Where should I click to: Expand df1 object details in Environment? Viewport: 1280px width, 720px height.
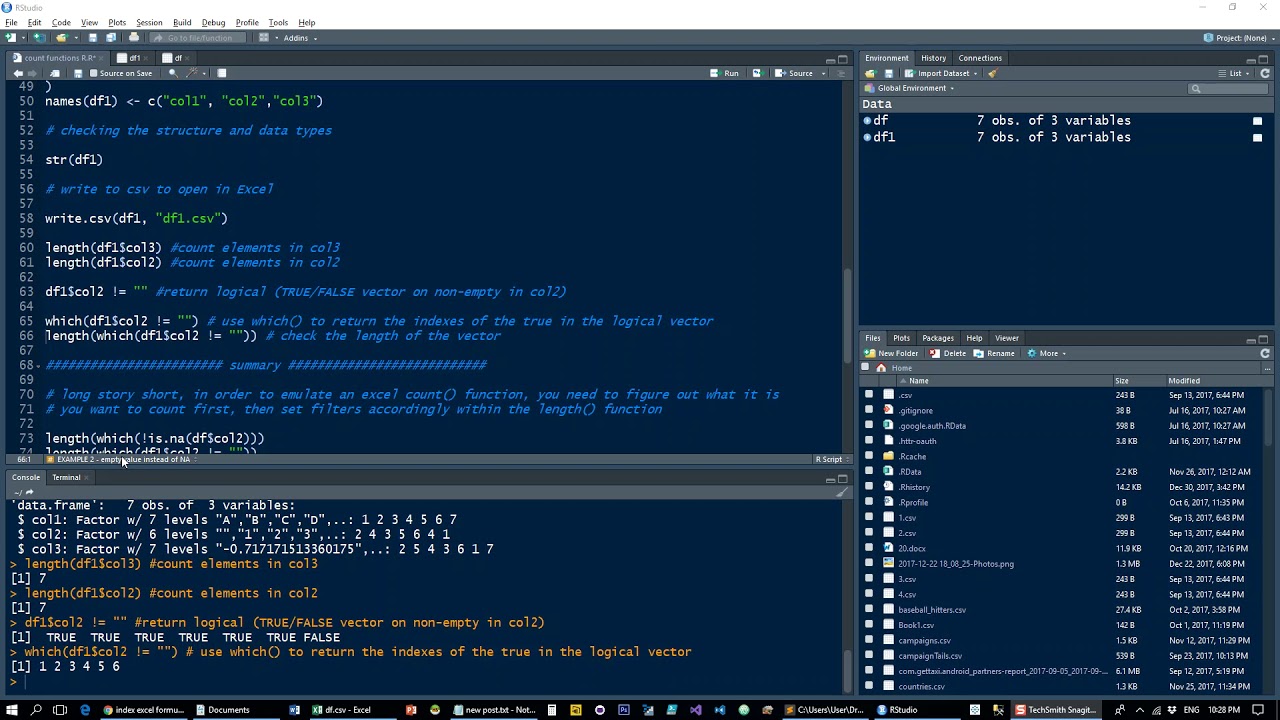point(867,137)
